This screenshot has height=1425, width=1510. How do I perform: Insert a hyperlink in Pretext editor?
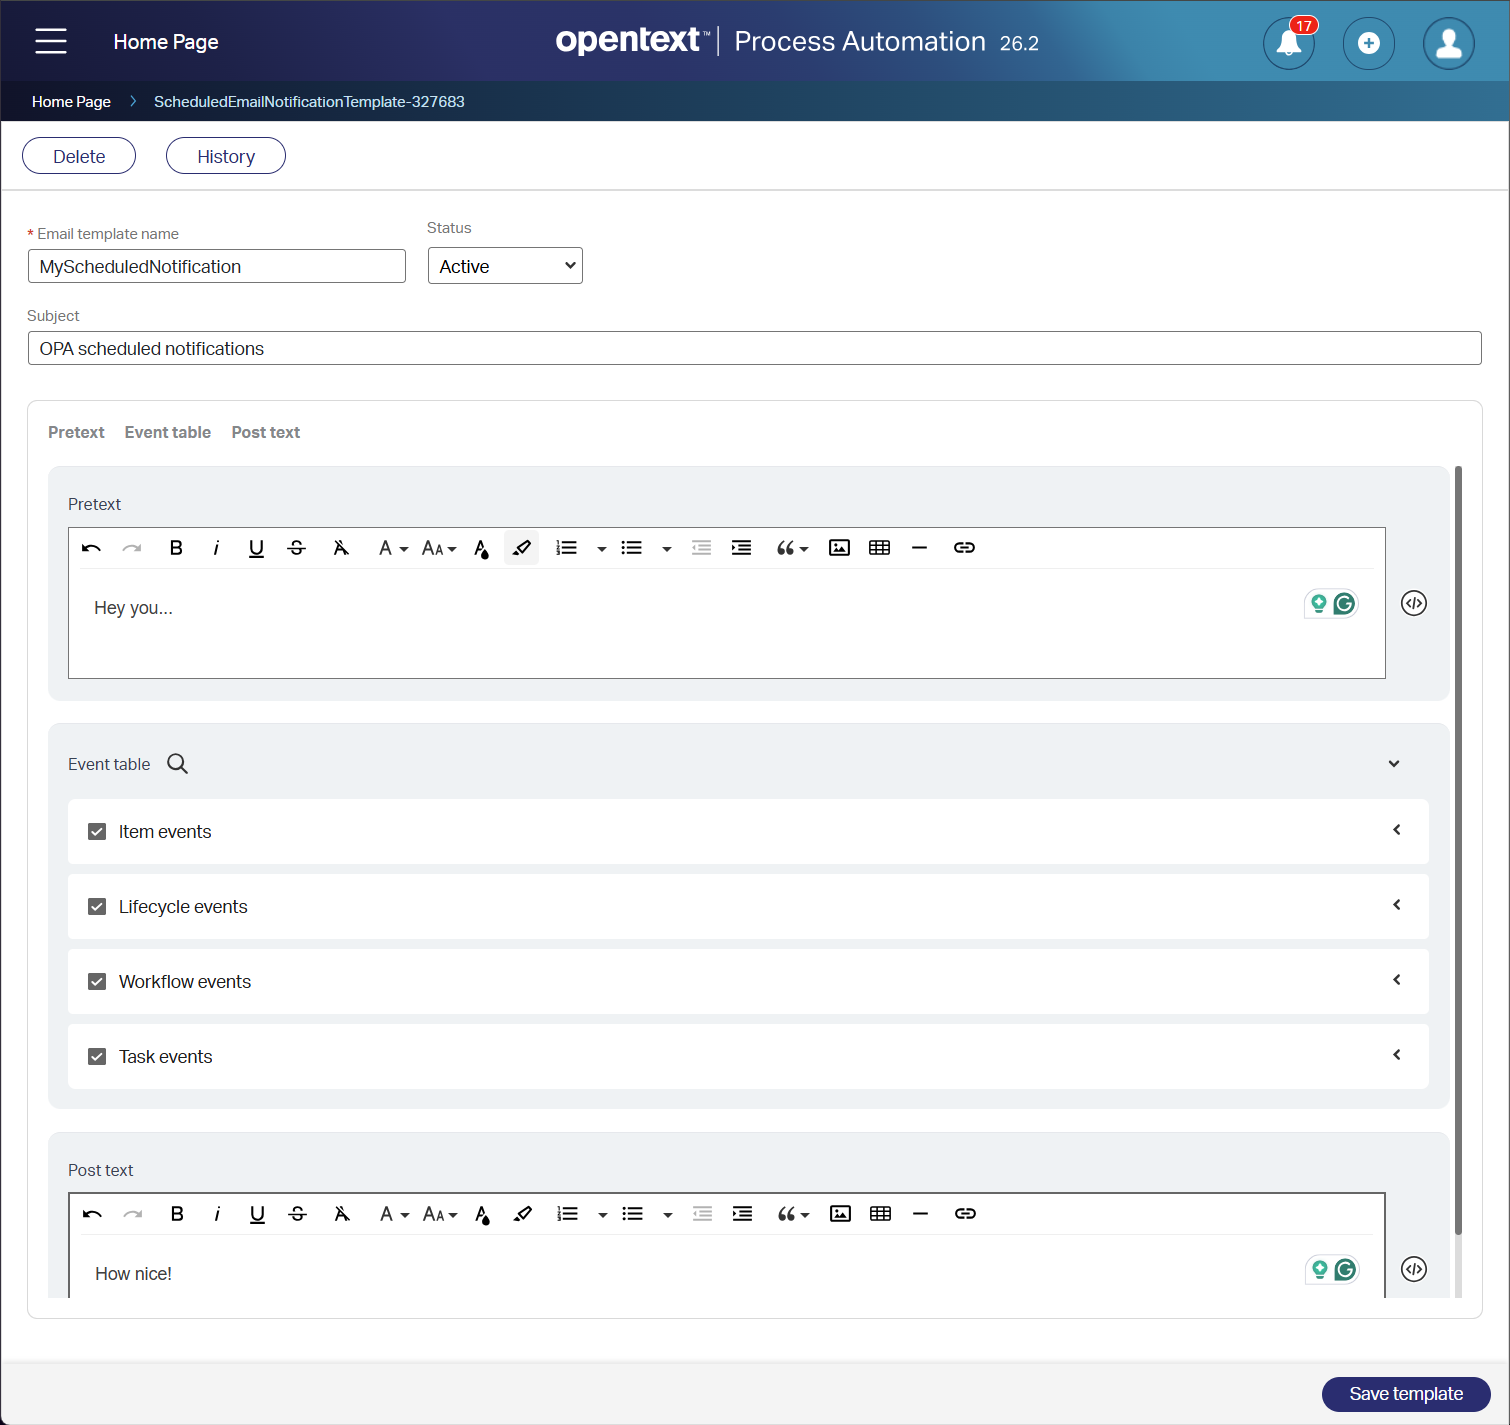pos(964,548)
